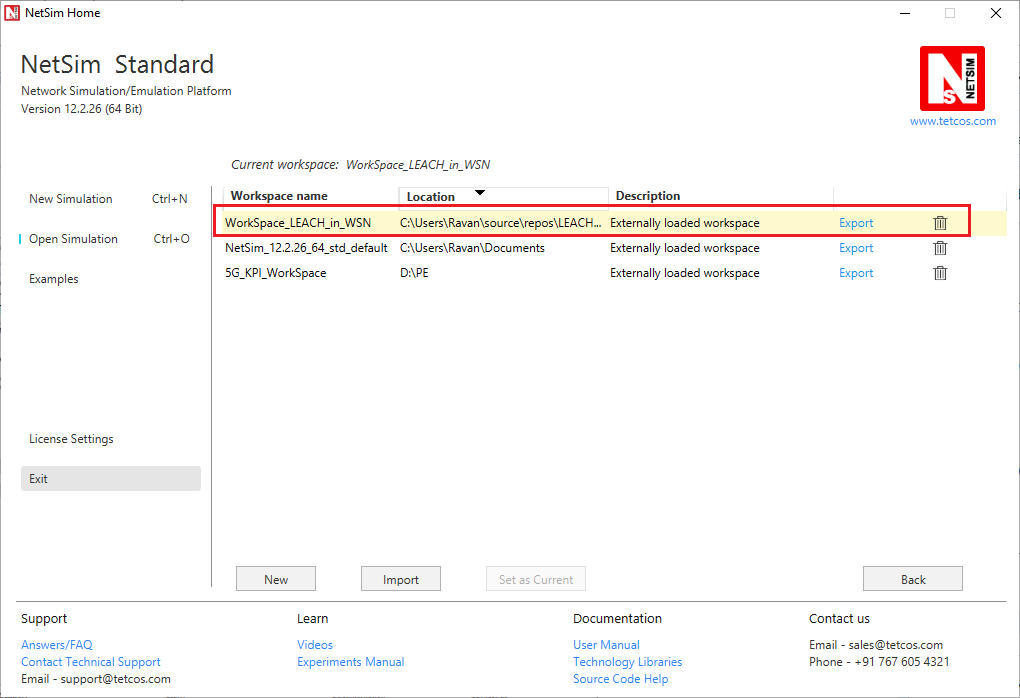Click the Import workspace button

tap(401, 579)
